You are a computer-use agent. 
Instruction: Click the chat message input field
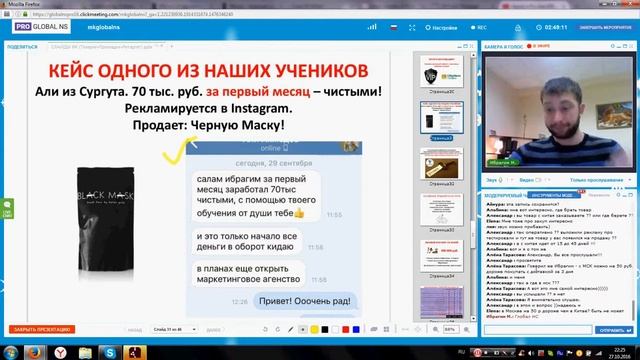coord(538,330)
